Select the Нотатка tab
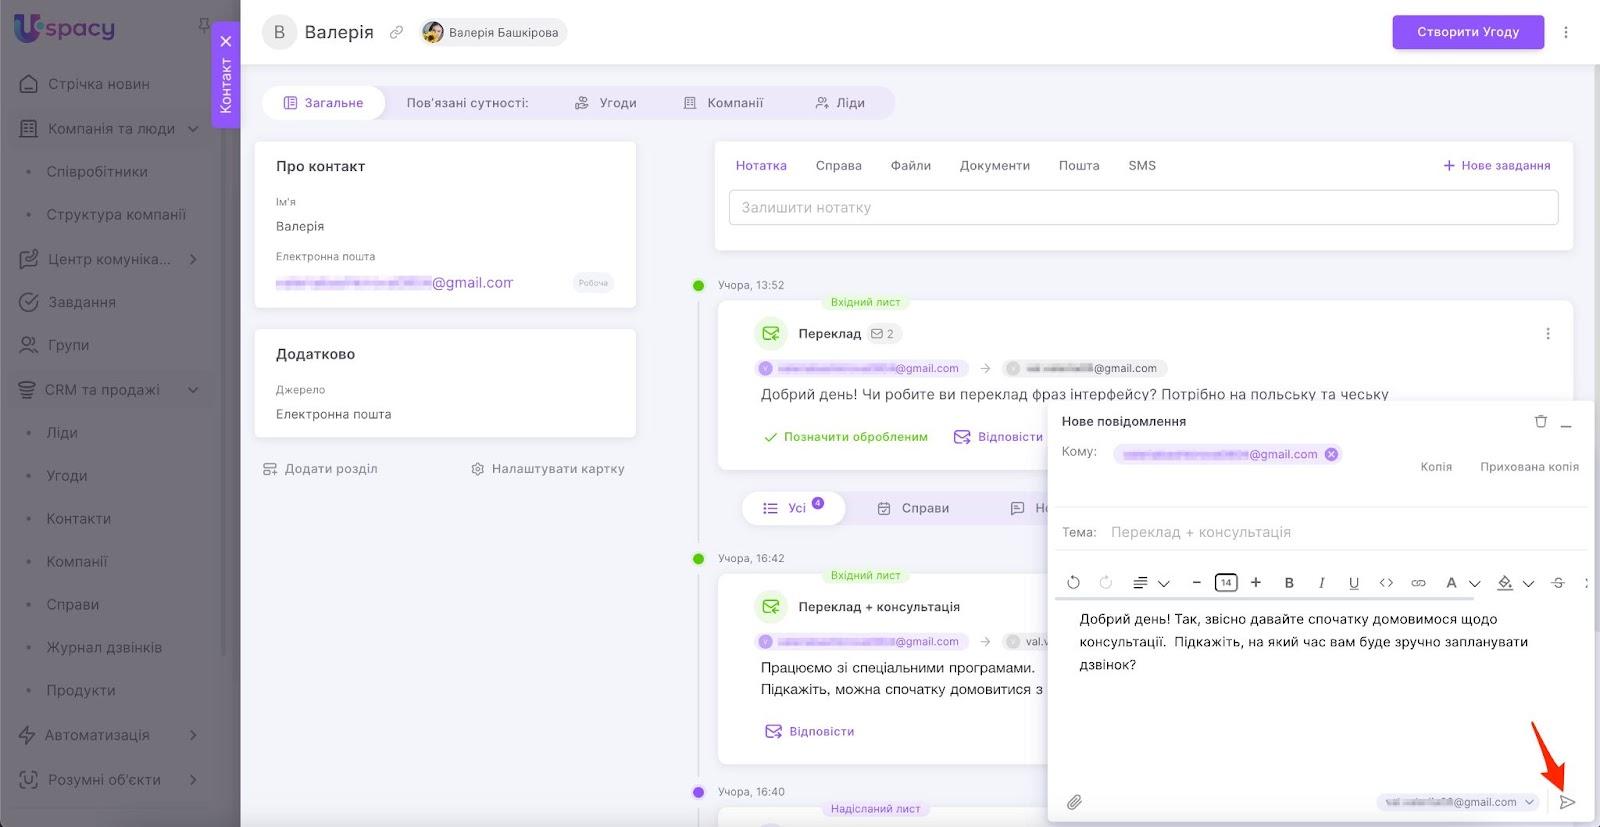This screenshot has height=827, width=1600. [x=761, y=166]
